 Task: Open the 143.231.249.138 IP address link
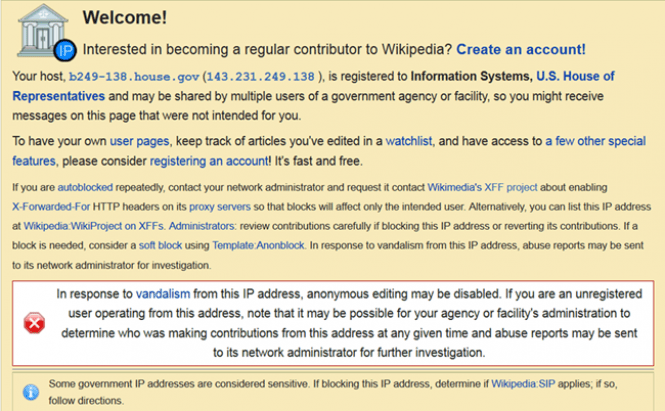[x=260, y=77]
